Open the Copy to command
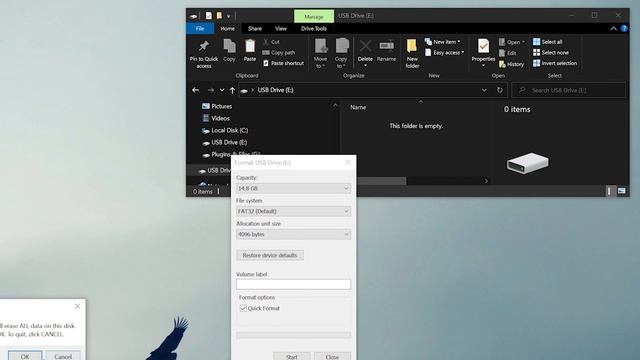Screen dimensions: 640x360 tap(341, 53)
